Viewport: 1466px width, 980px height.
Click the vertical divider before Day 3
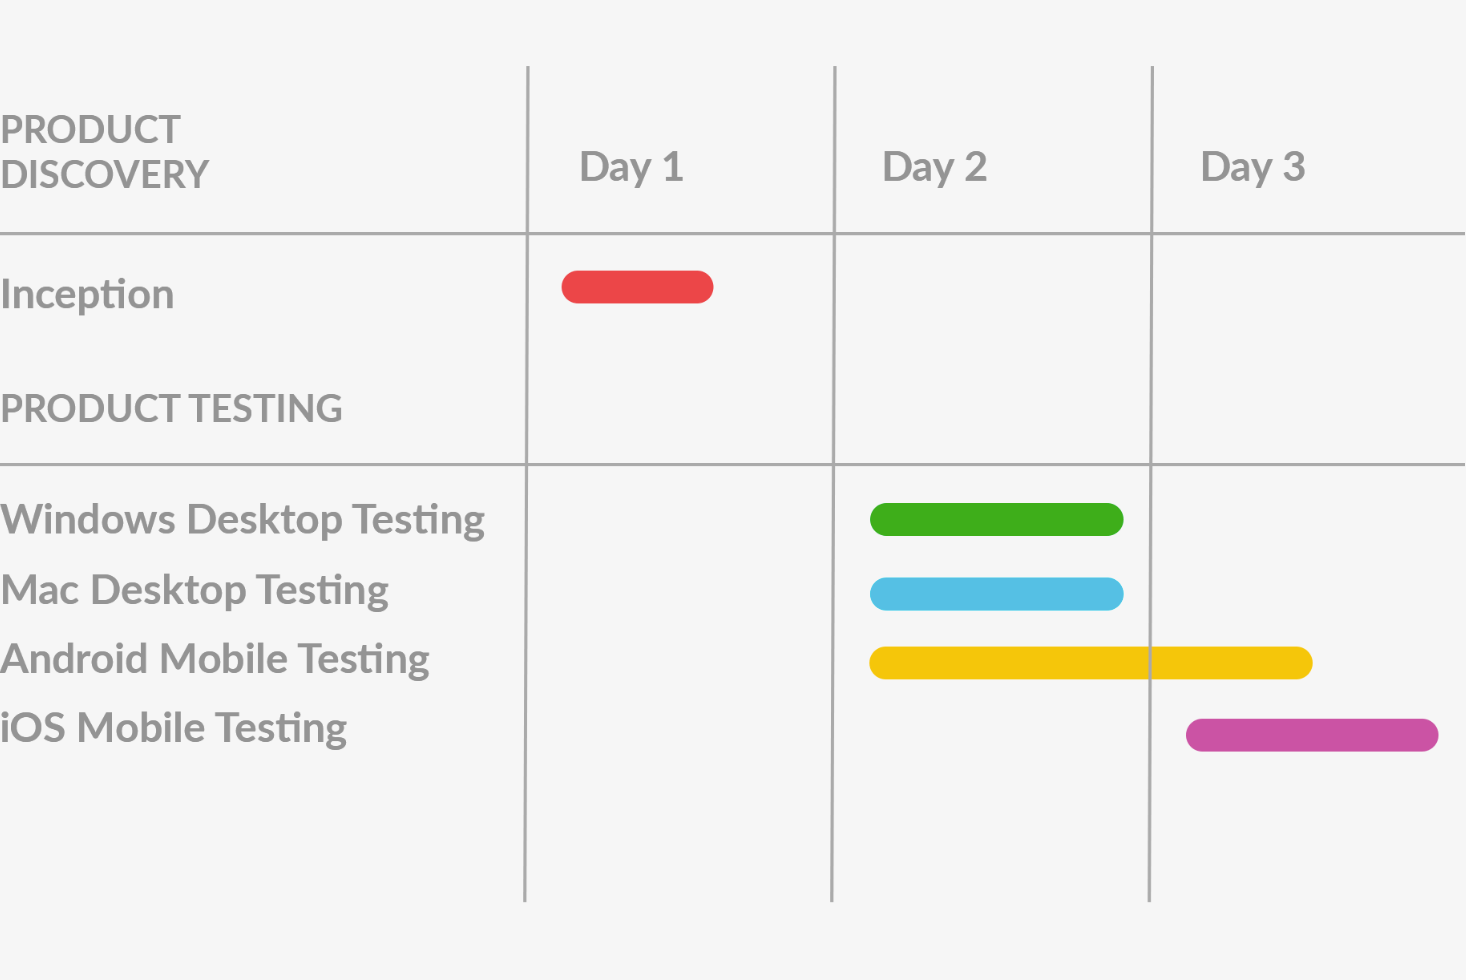(1151, 484)
